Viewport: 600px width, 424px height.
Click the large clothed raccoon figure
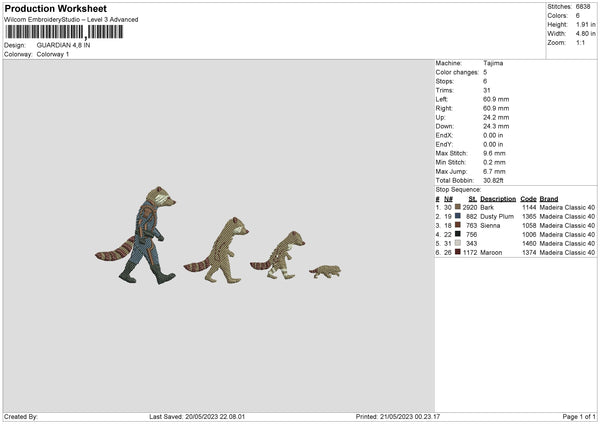(136, 235)
